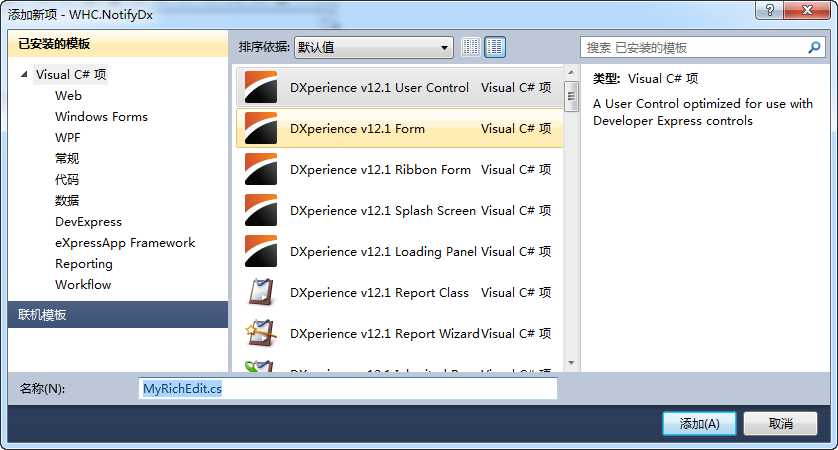Select the DevExpress category

tap(89, 222)
